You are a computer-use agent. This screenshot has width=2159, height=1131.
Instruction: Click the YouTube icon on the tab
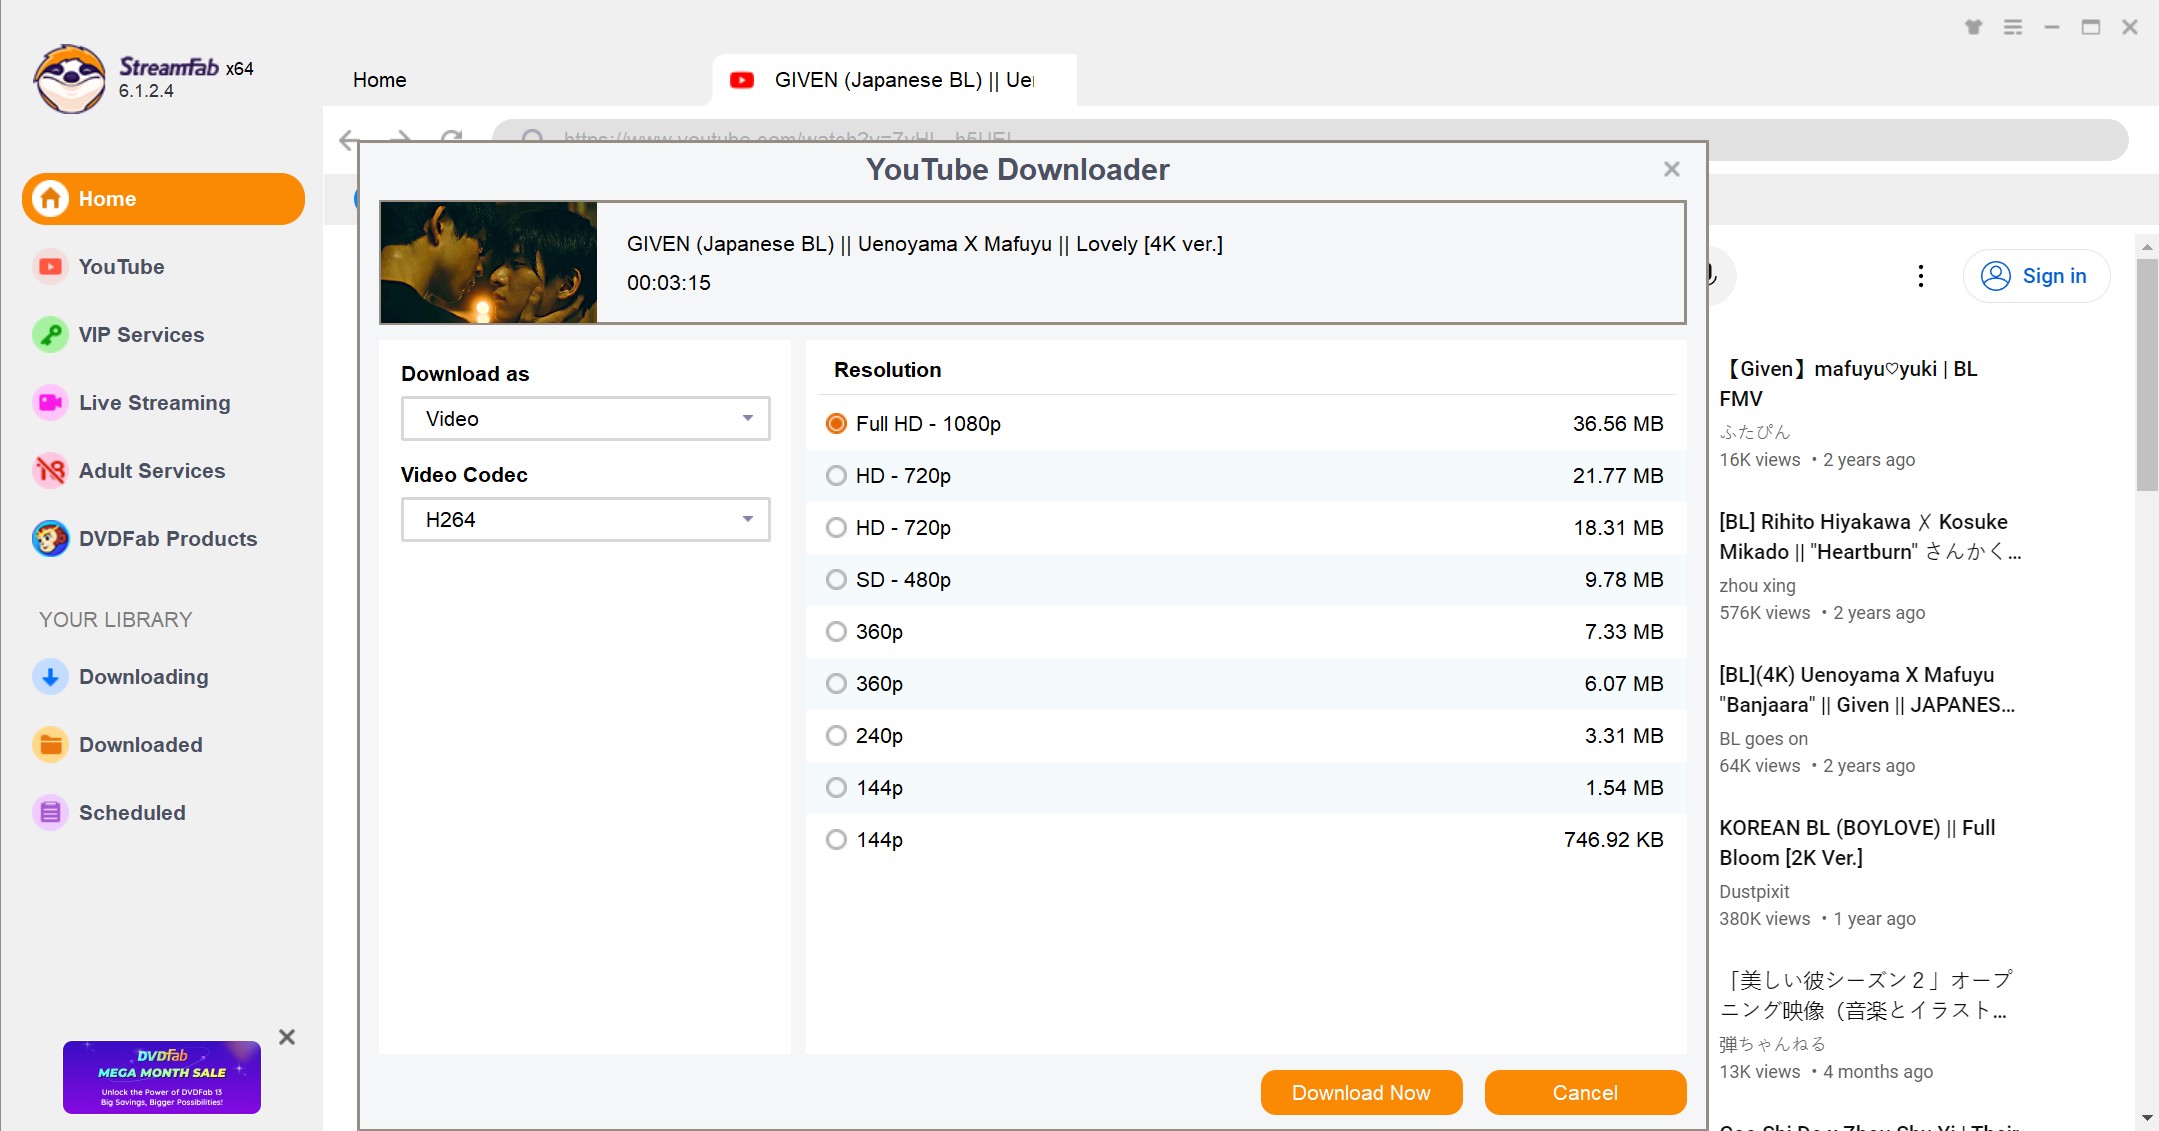742,80
